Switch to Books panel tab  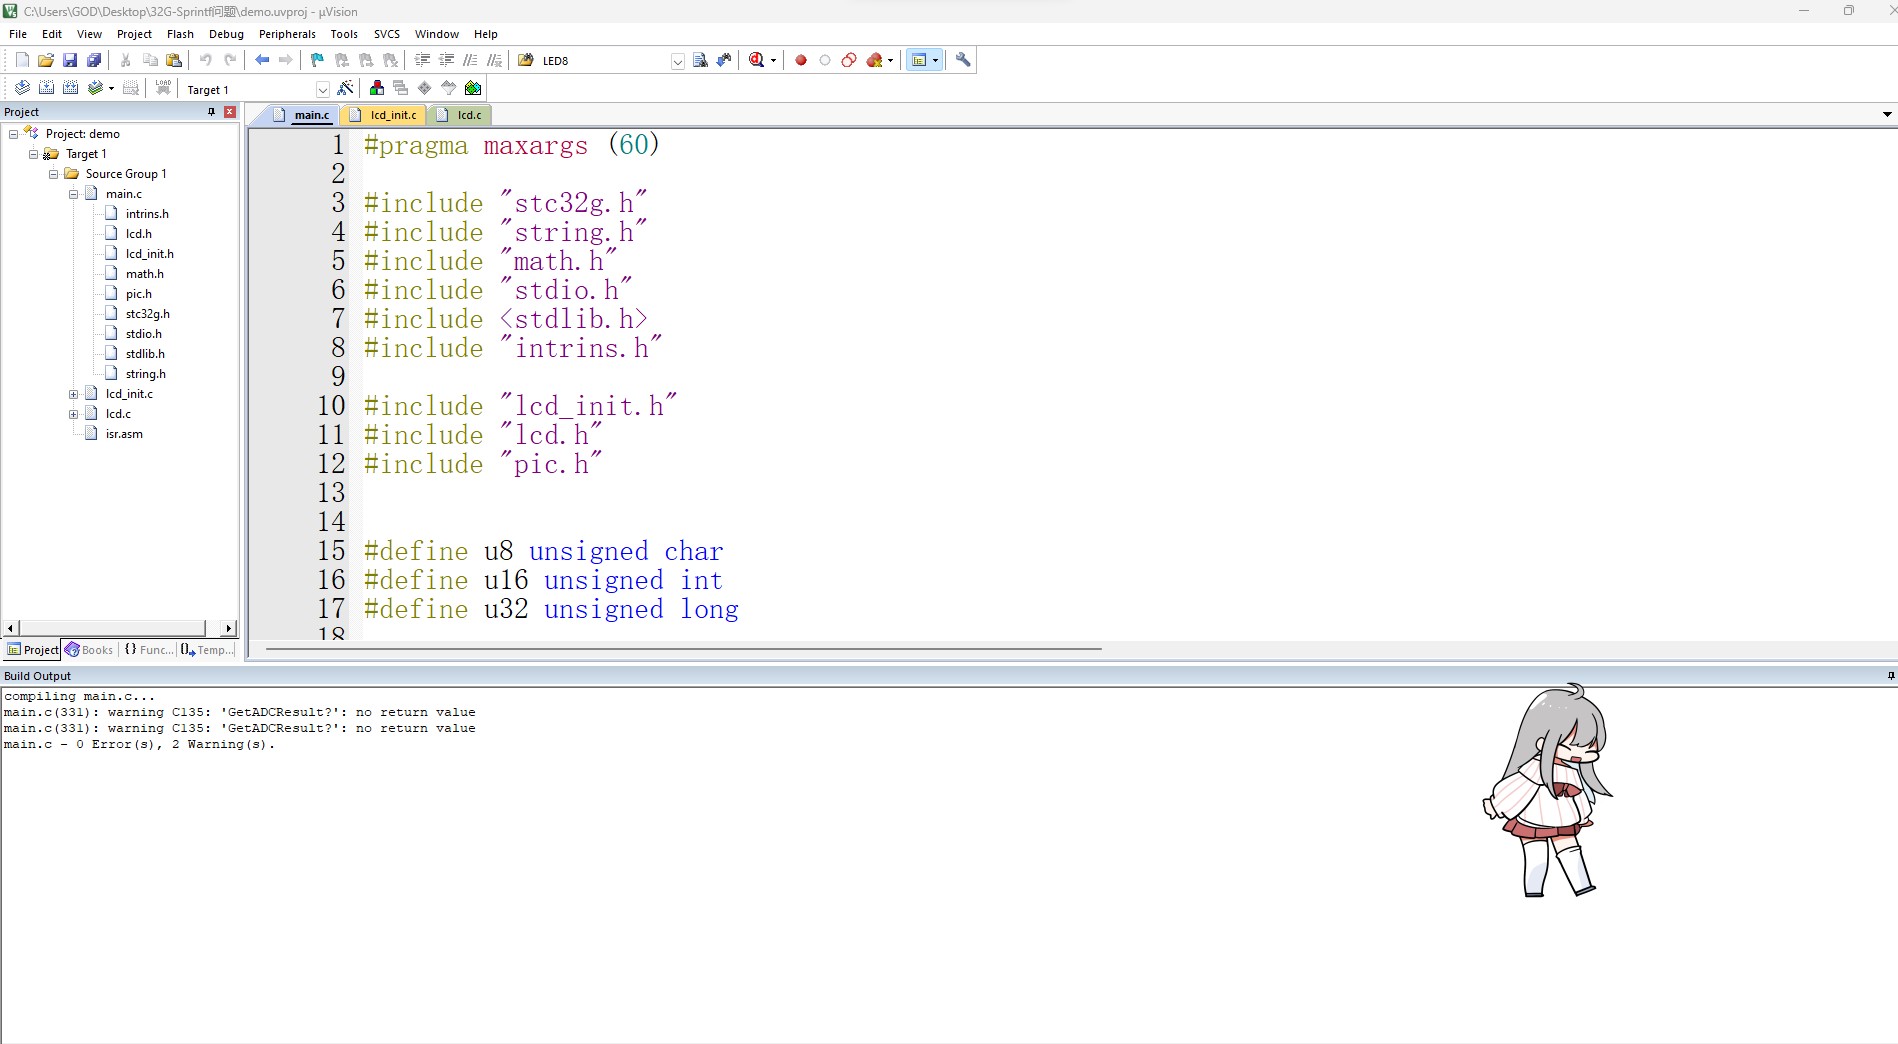(89, 650)
